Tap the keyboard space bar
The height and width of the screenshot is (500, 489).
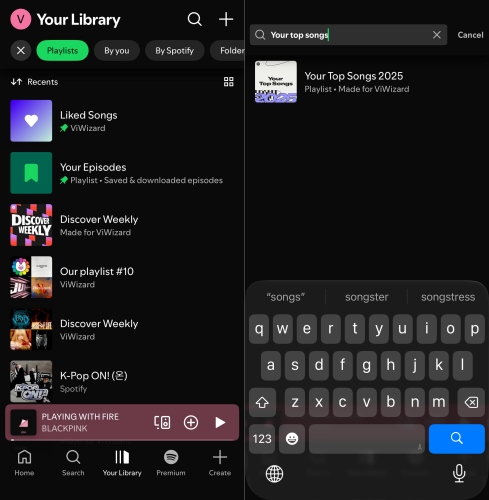click(367, 439)
